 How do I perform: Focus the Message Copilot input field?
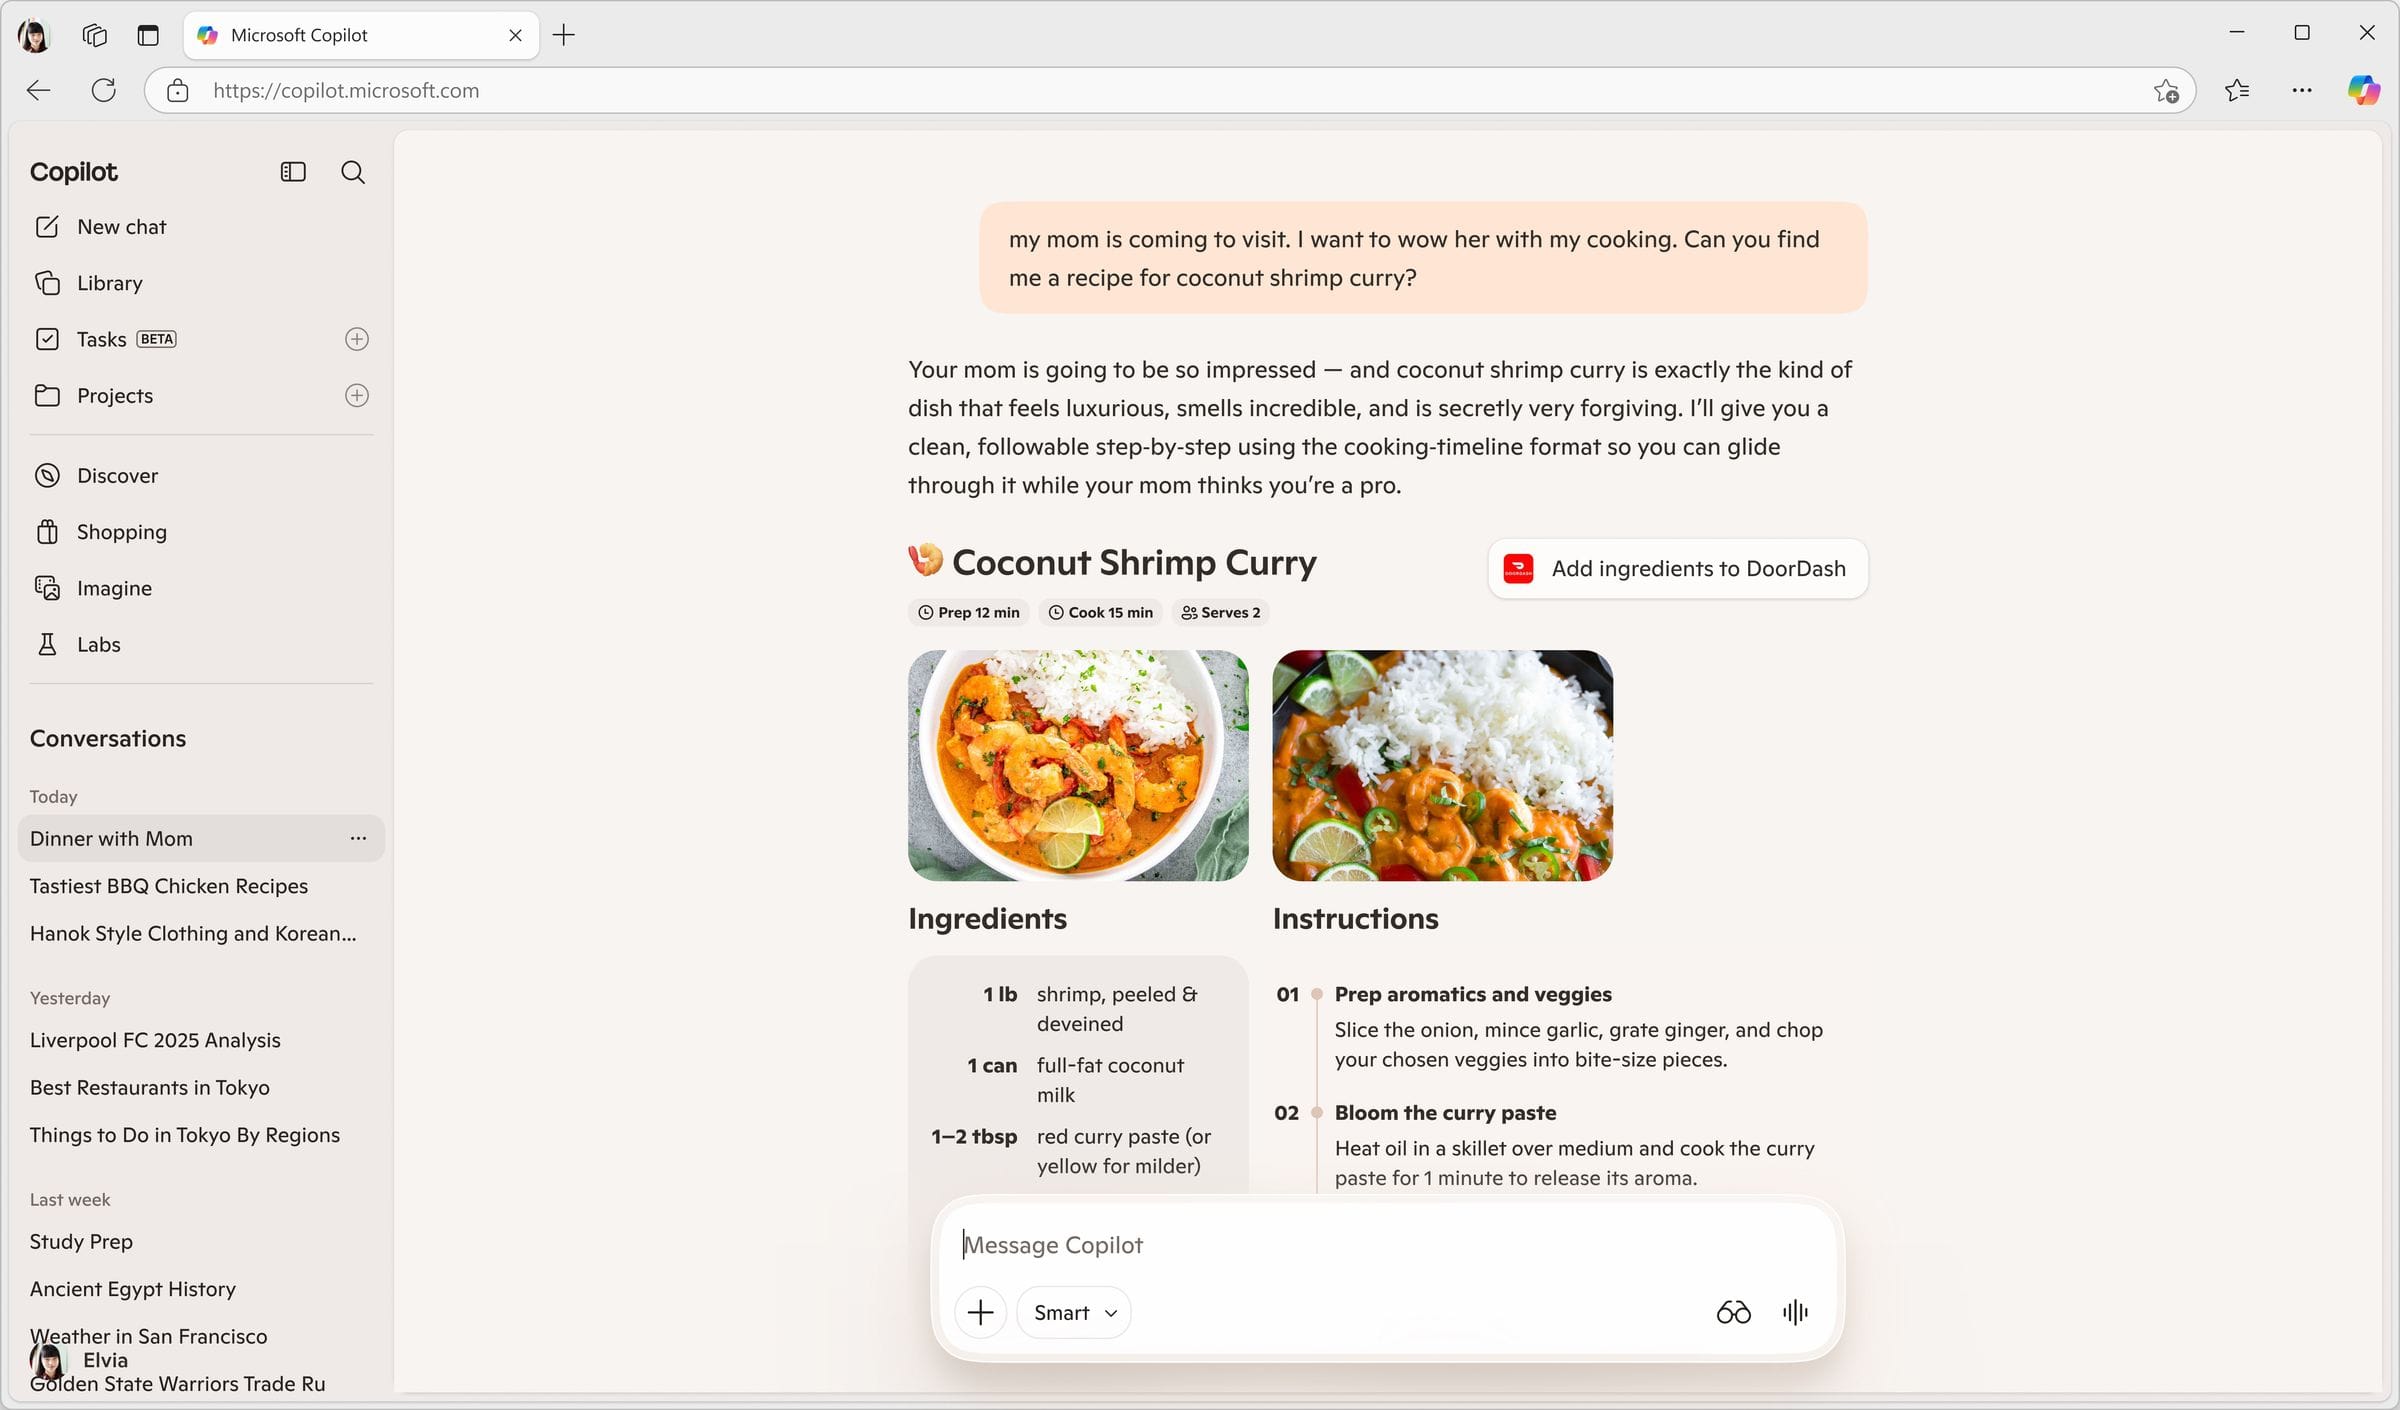[1386, 1245]
